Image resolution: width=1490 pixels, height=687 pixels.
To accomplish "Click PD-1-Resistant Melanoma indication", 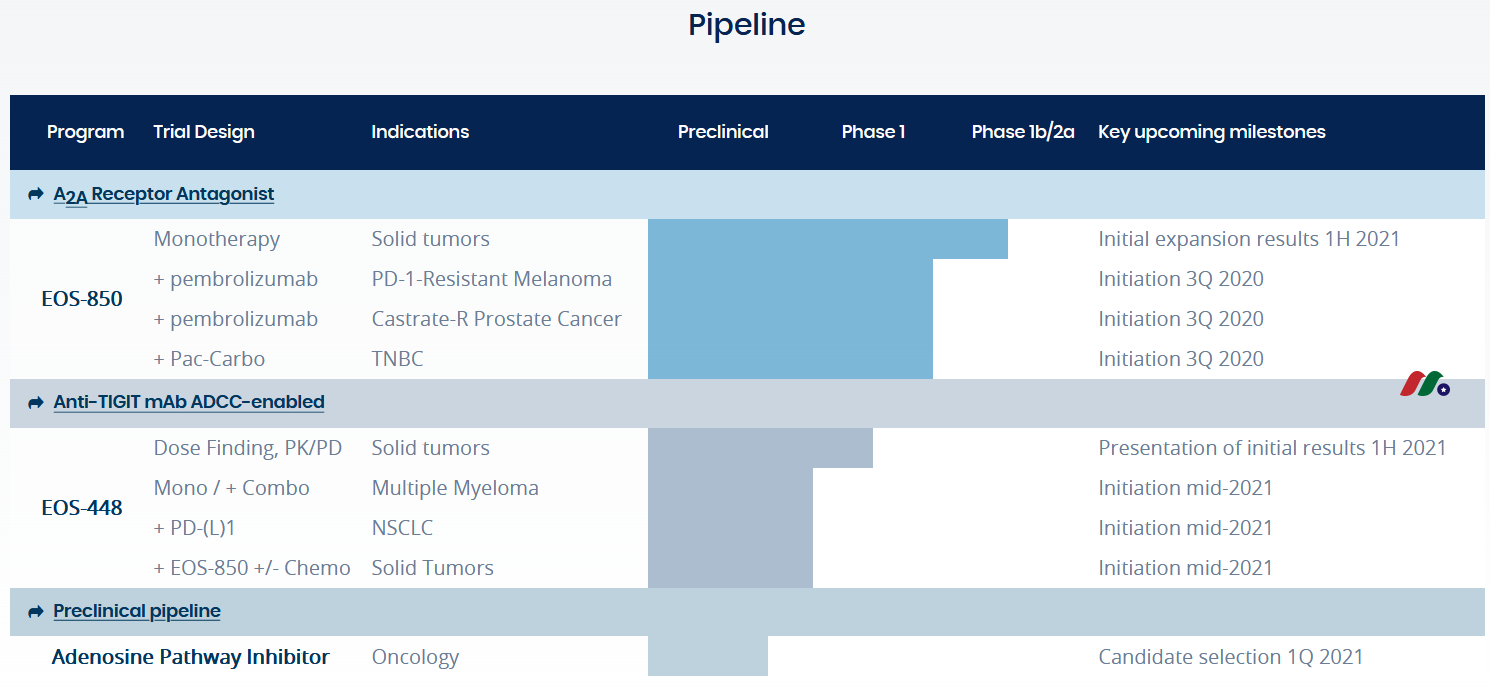I will coord(492,279).
